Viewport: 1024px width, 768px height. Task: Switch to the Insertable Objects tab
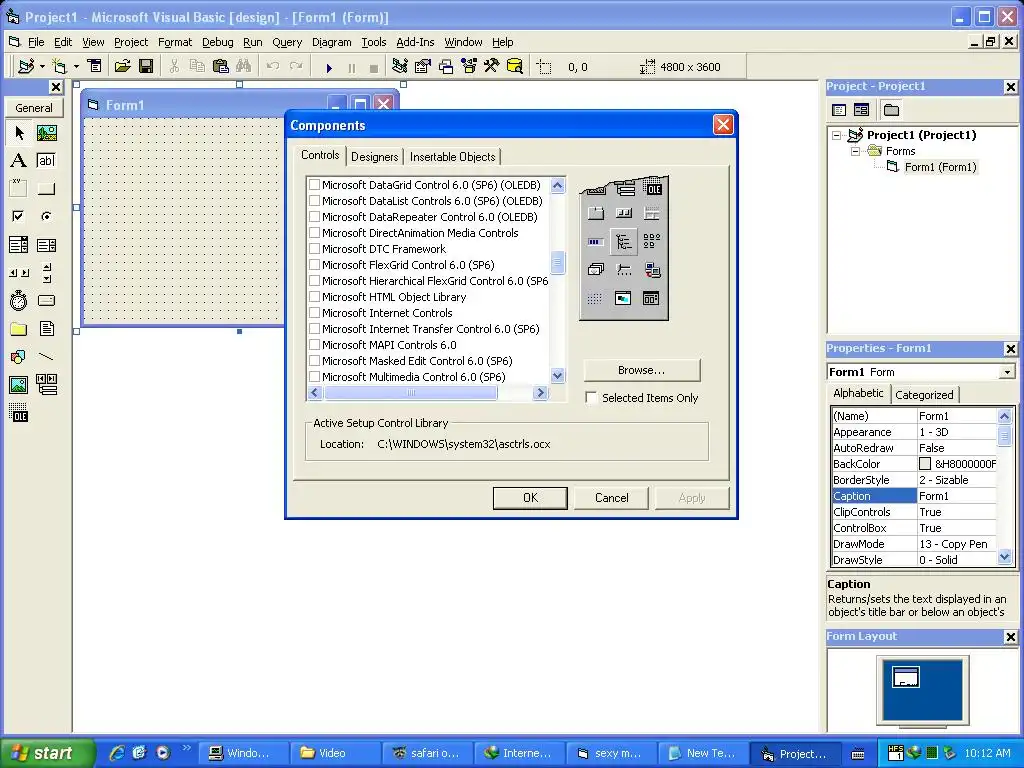(453, 157)
